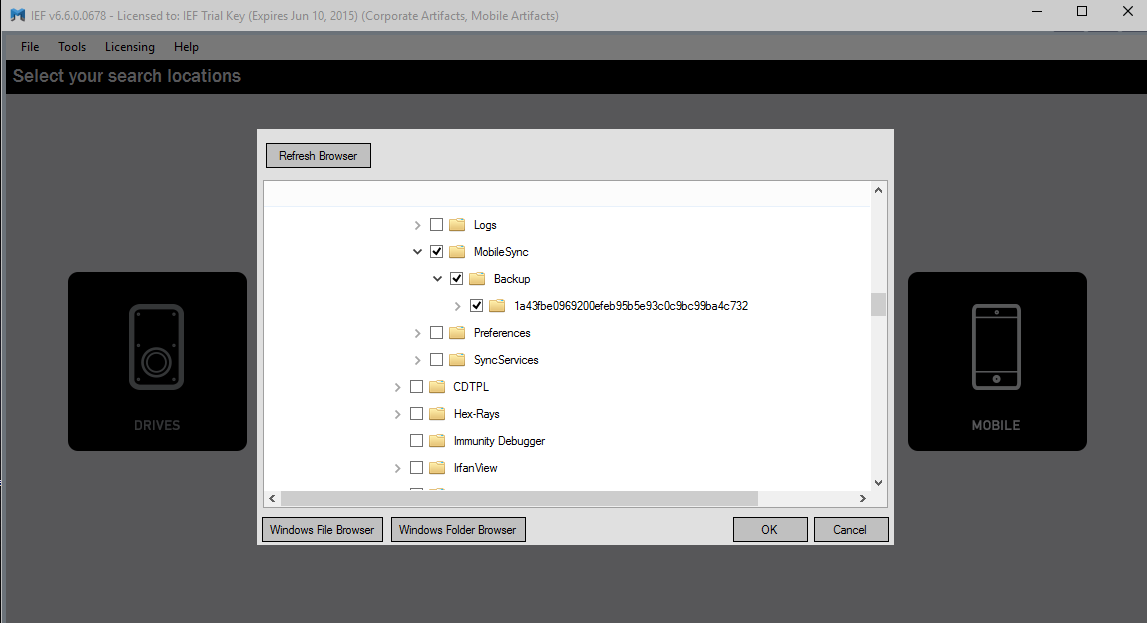Expand the 1a43fbe0969200efeb backup folder node

tap(458, 306)
